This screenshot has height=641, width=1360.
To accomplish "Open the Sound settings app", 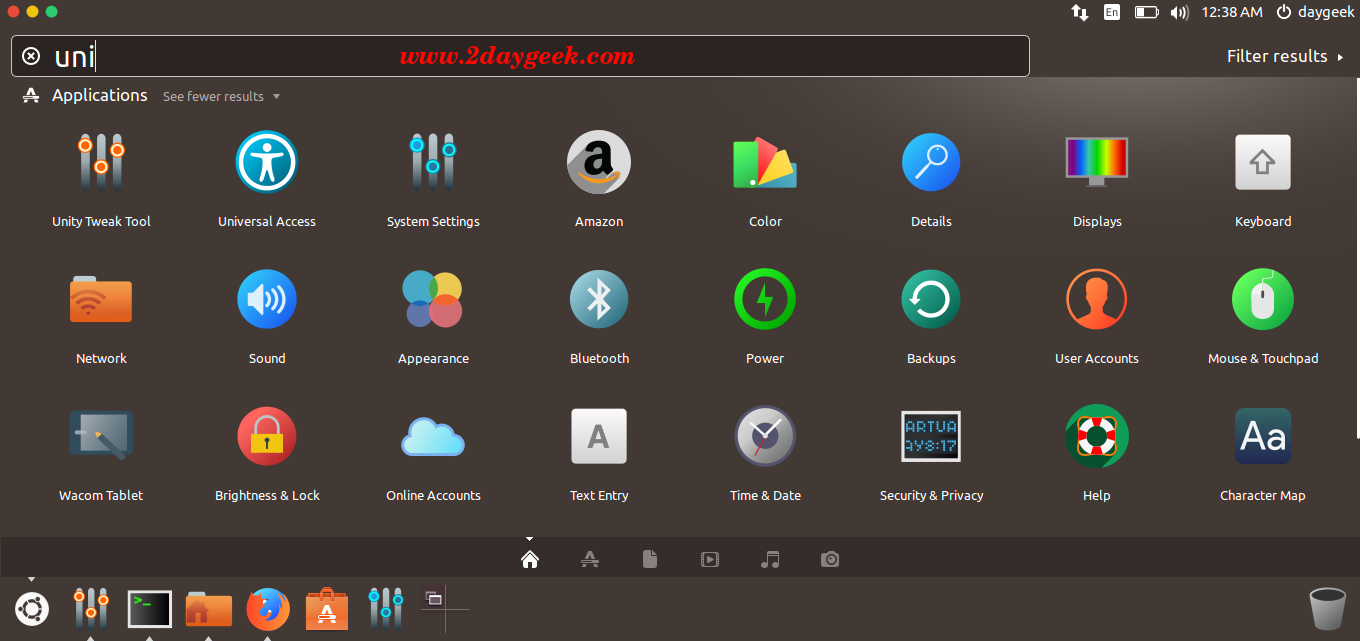I will pos(267,299).
